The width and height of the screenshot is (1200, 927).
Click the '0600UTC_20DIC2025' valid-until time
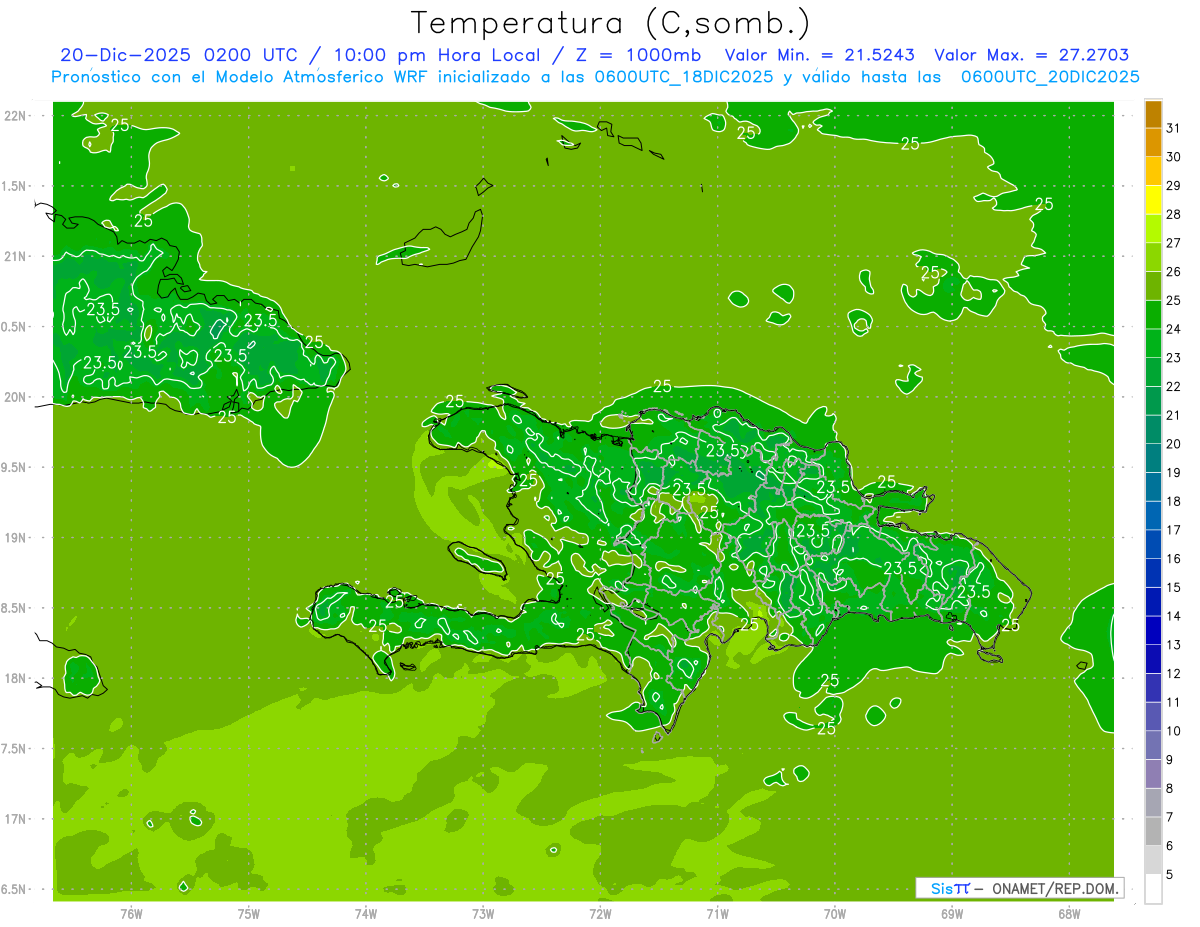pos(1050,77)
